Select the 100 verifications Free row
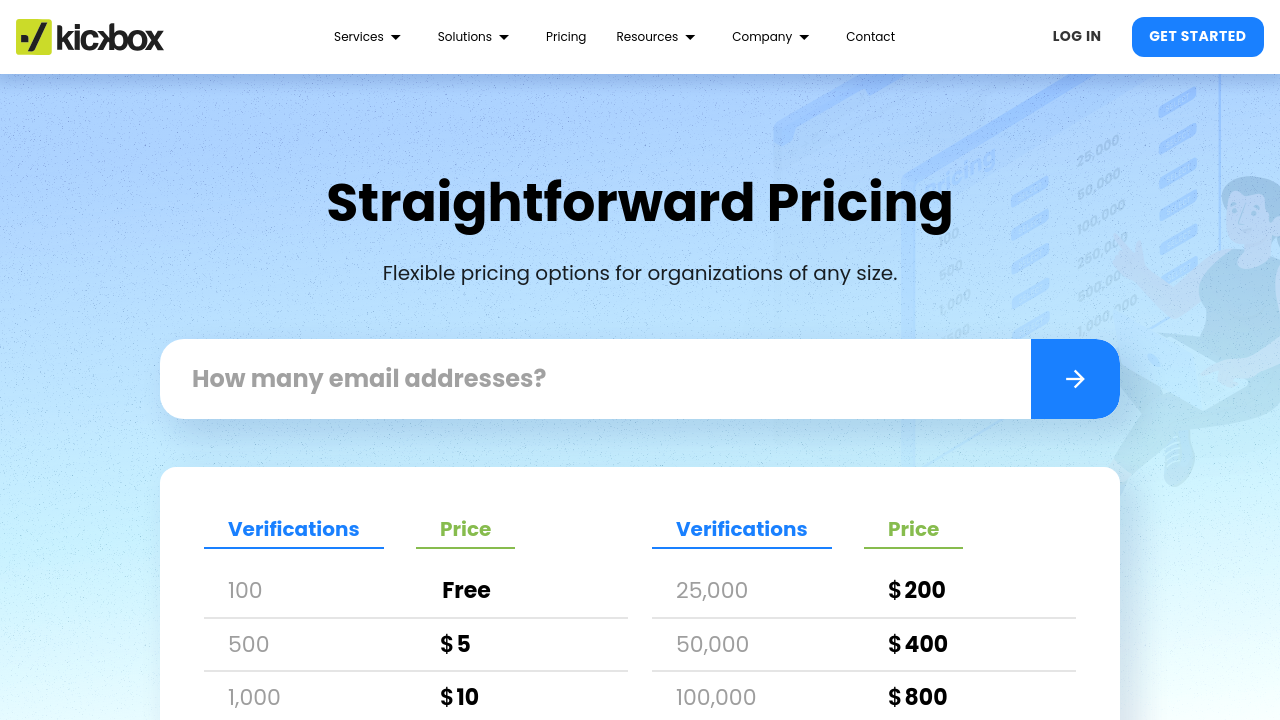The image size is (1280, 720). 415,590
